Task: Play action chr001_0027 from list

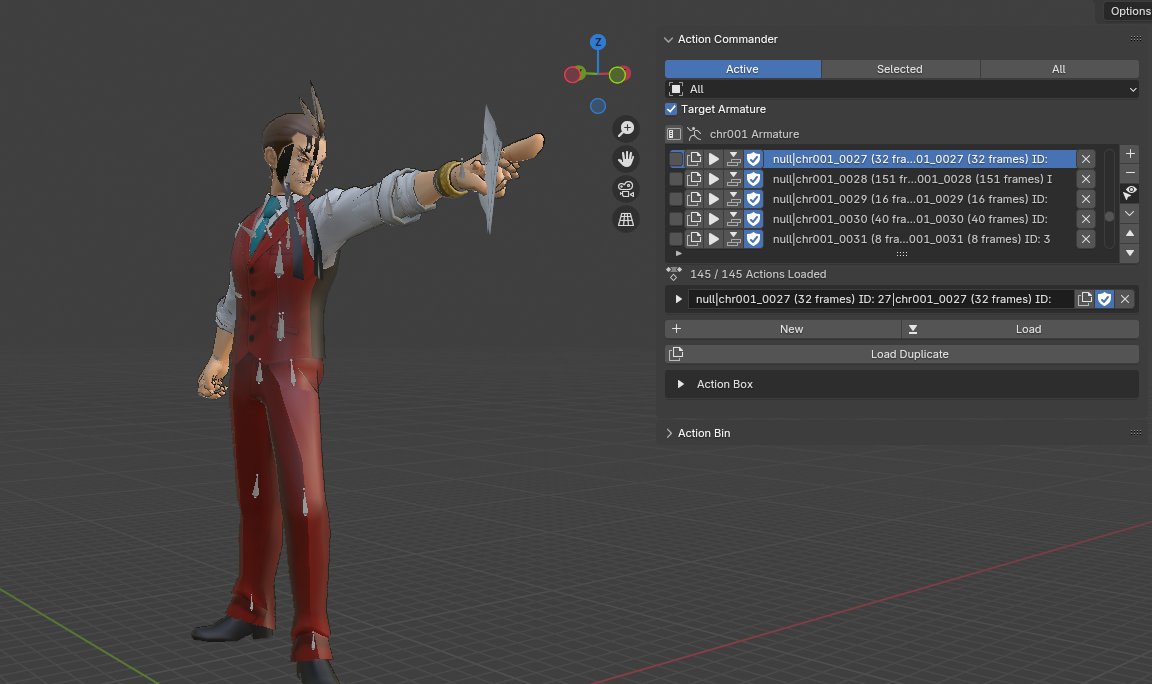Action: pyautogui.click(x=713, y=159)
